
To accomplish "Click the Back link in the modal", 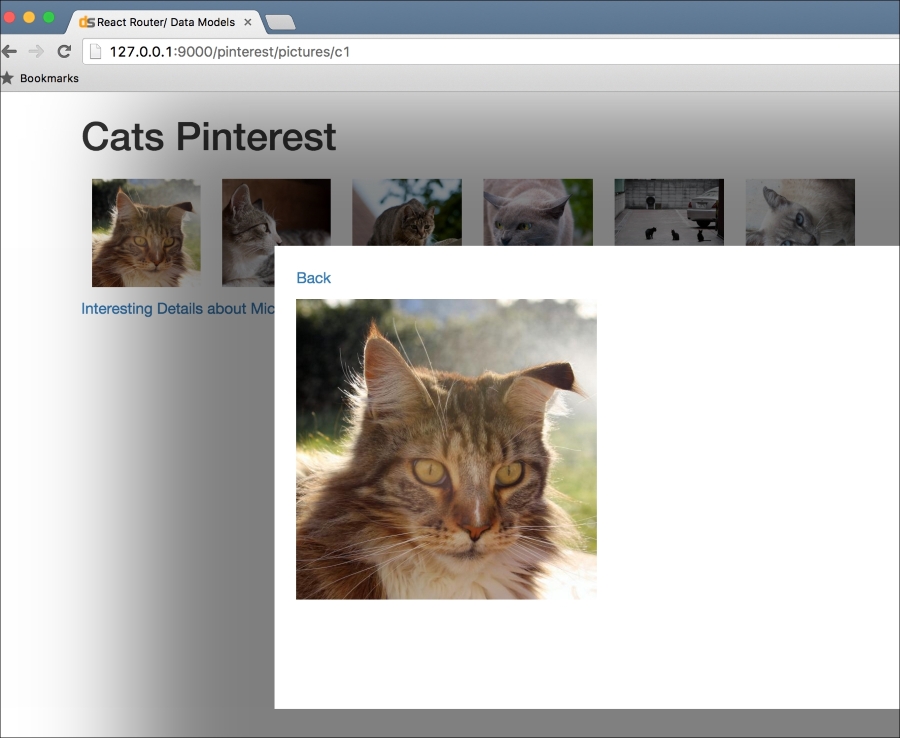I will click(313, 278).
